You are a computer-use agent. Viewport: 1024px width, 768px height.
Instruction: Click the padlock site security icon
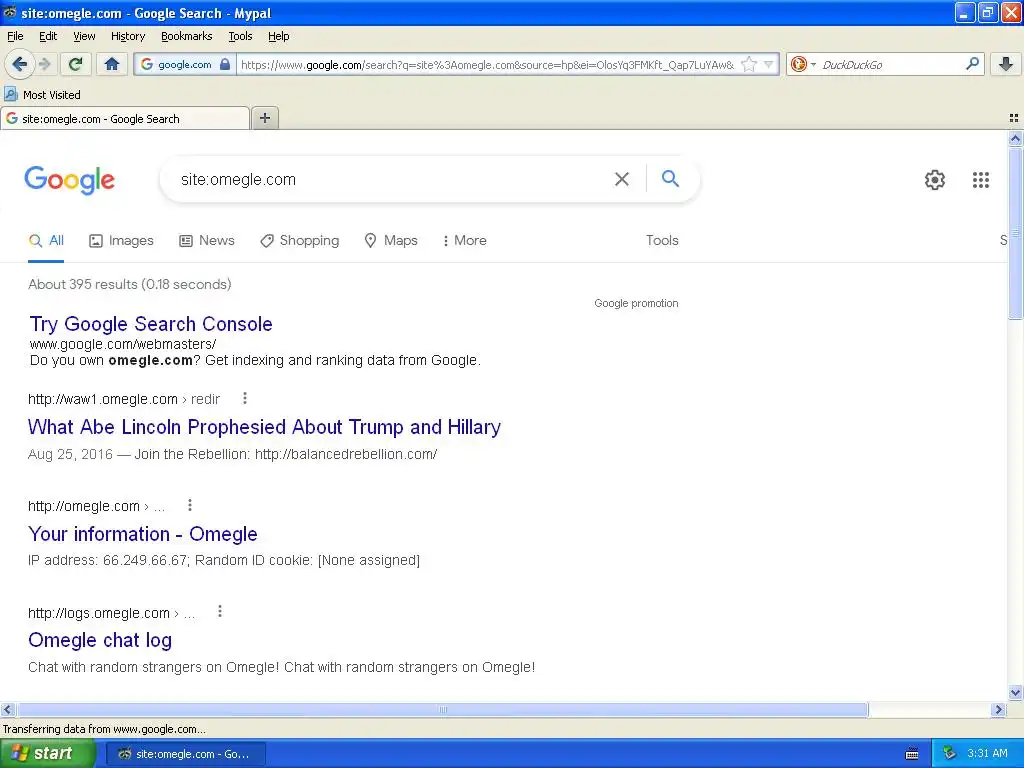[225, 64]
